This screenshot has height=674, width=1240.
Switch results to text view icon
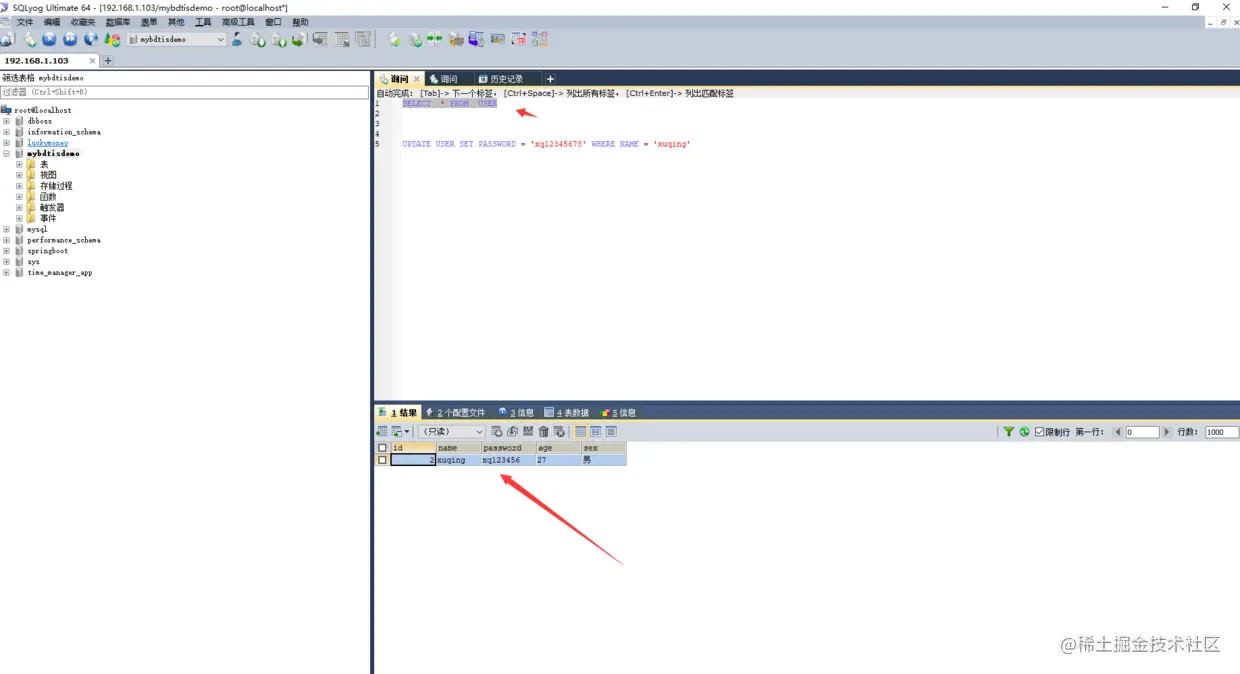[611, 431]
